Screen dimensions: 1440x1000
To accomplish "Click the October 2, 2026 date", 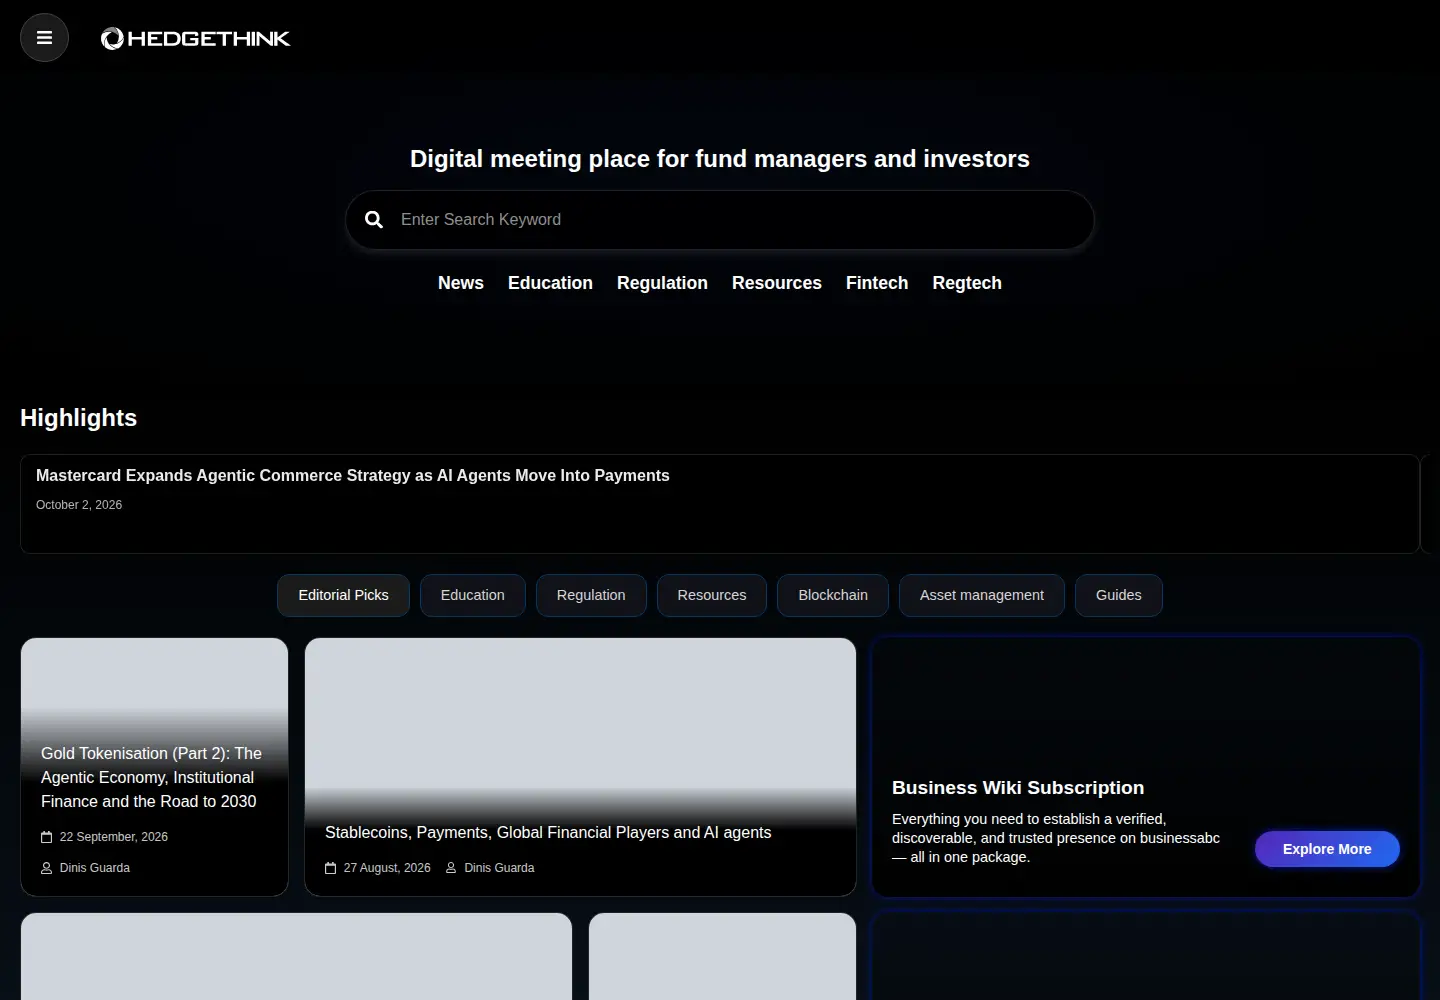I will tap(79, 505).
